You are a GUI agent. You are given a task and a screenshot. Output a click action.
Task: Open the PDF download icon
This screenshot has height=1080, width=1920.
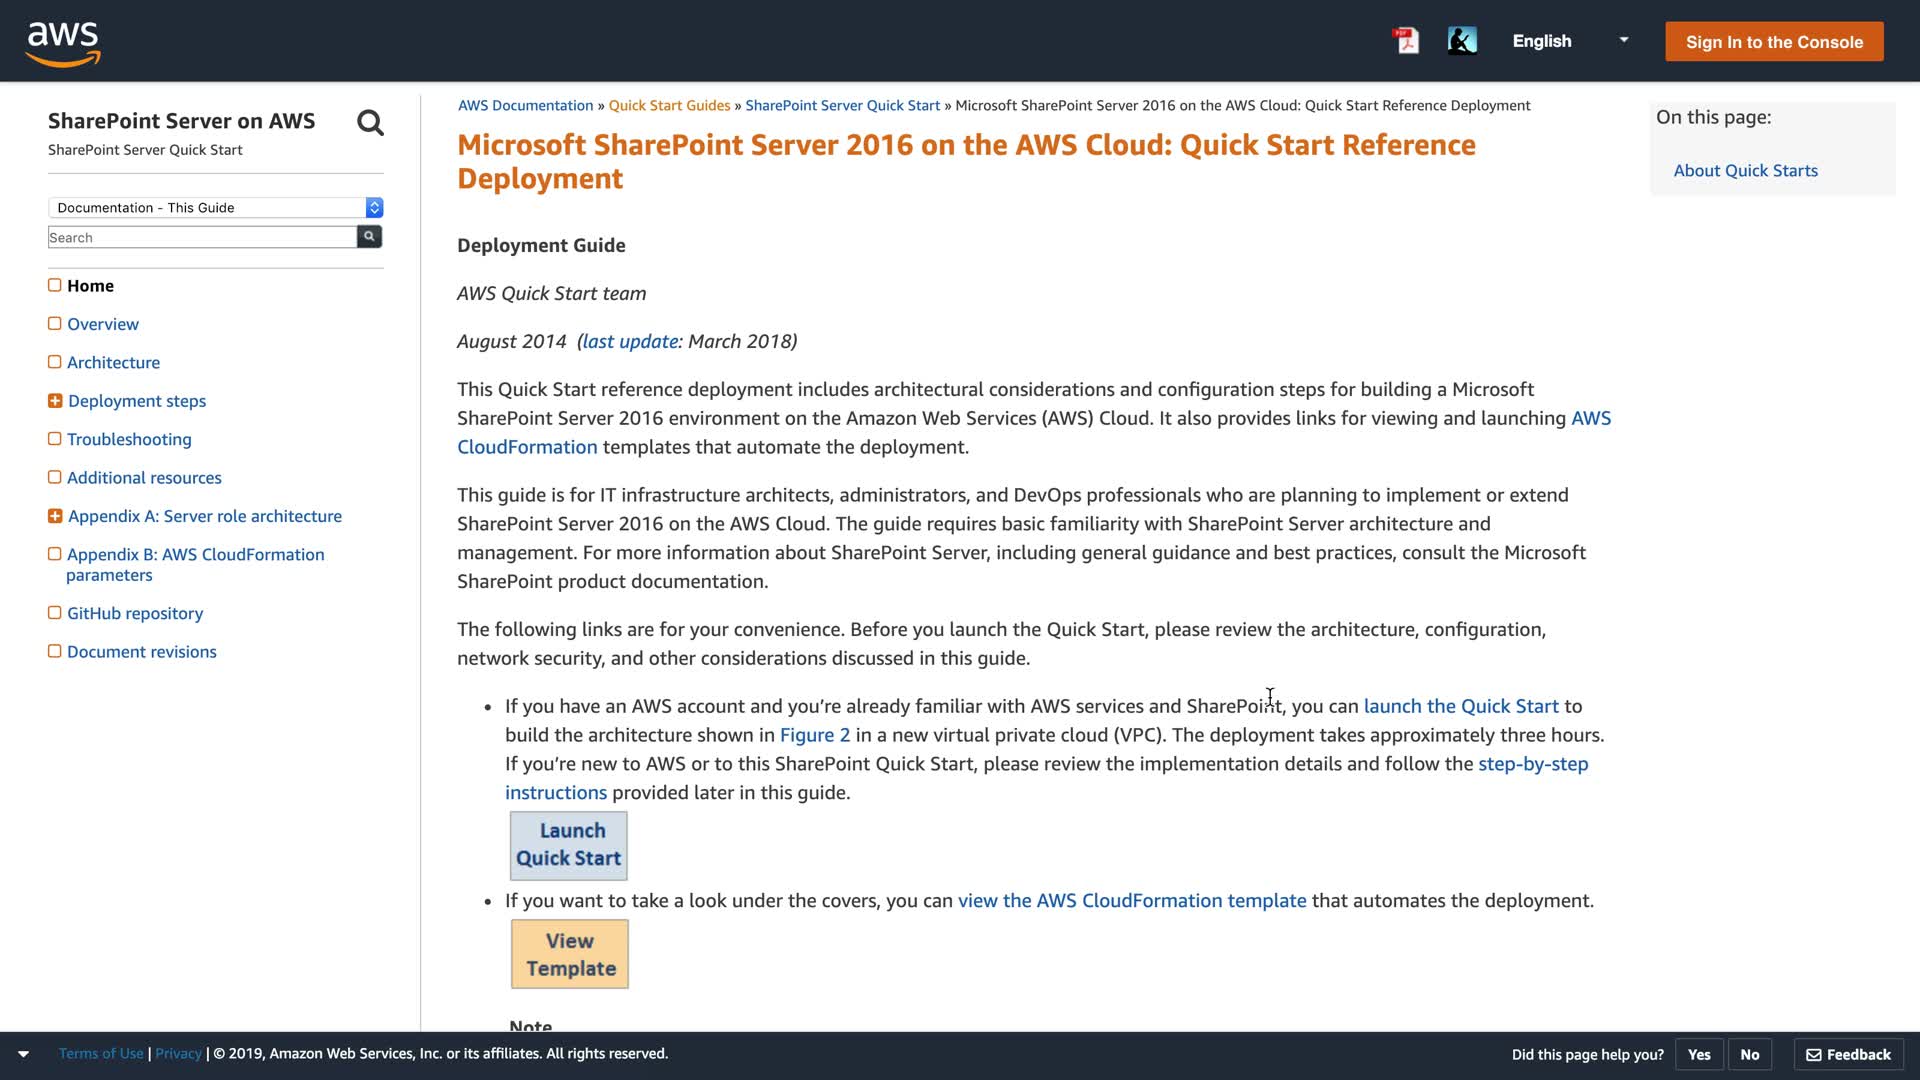point(1406,41)
